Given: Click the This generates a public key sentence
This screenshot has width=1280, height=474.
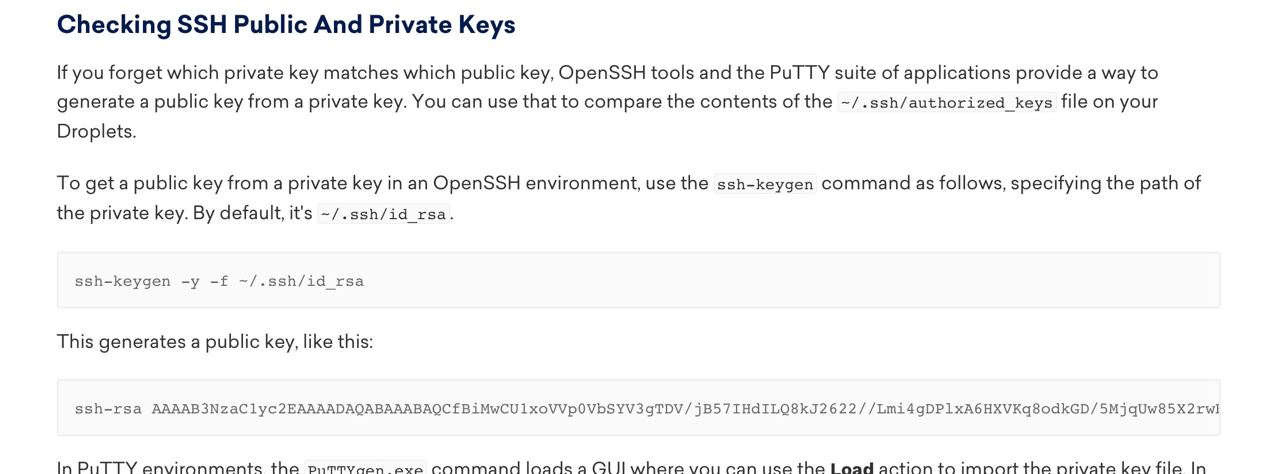Looking at the screenshot, I should pyautogui.click(x=215, y=342).
